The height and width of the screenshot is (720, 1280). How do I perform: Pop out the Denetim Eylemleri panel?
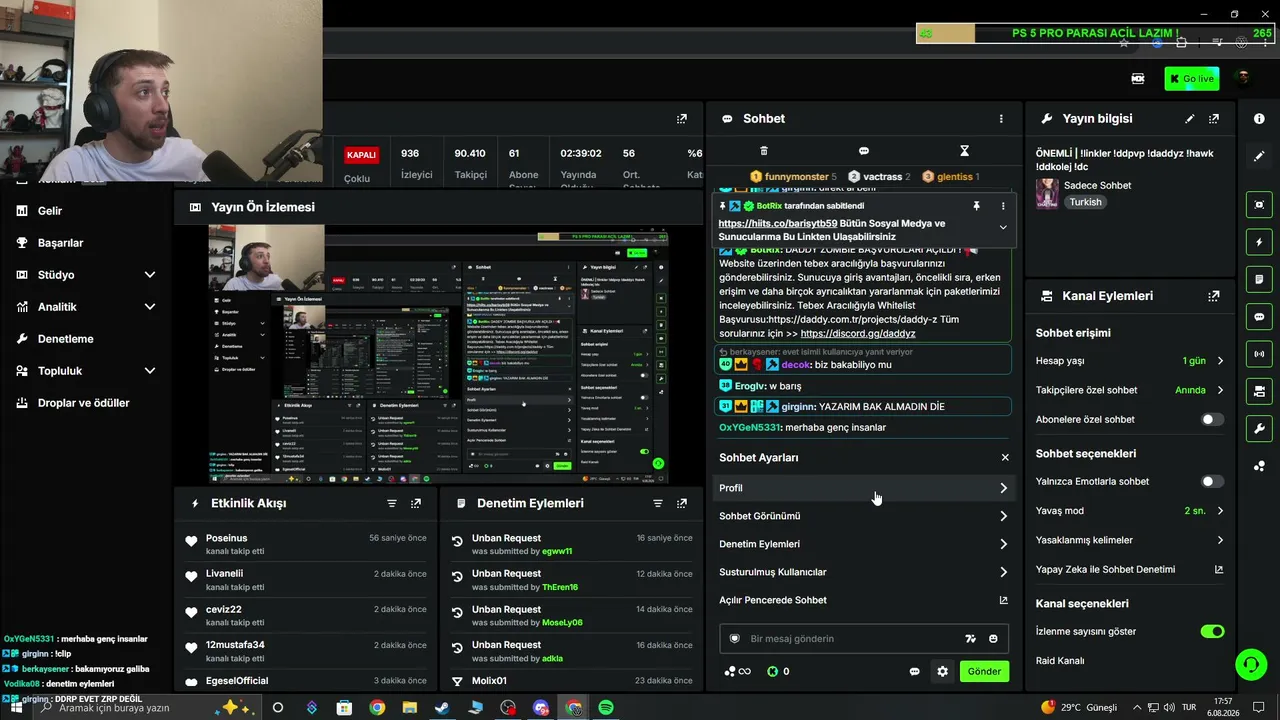[682, 503]
